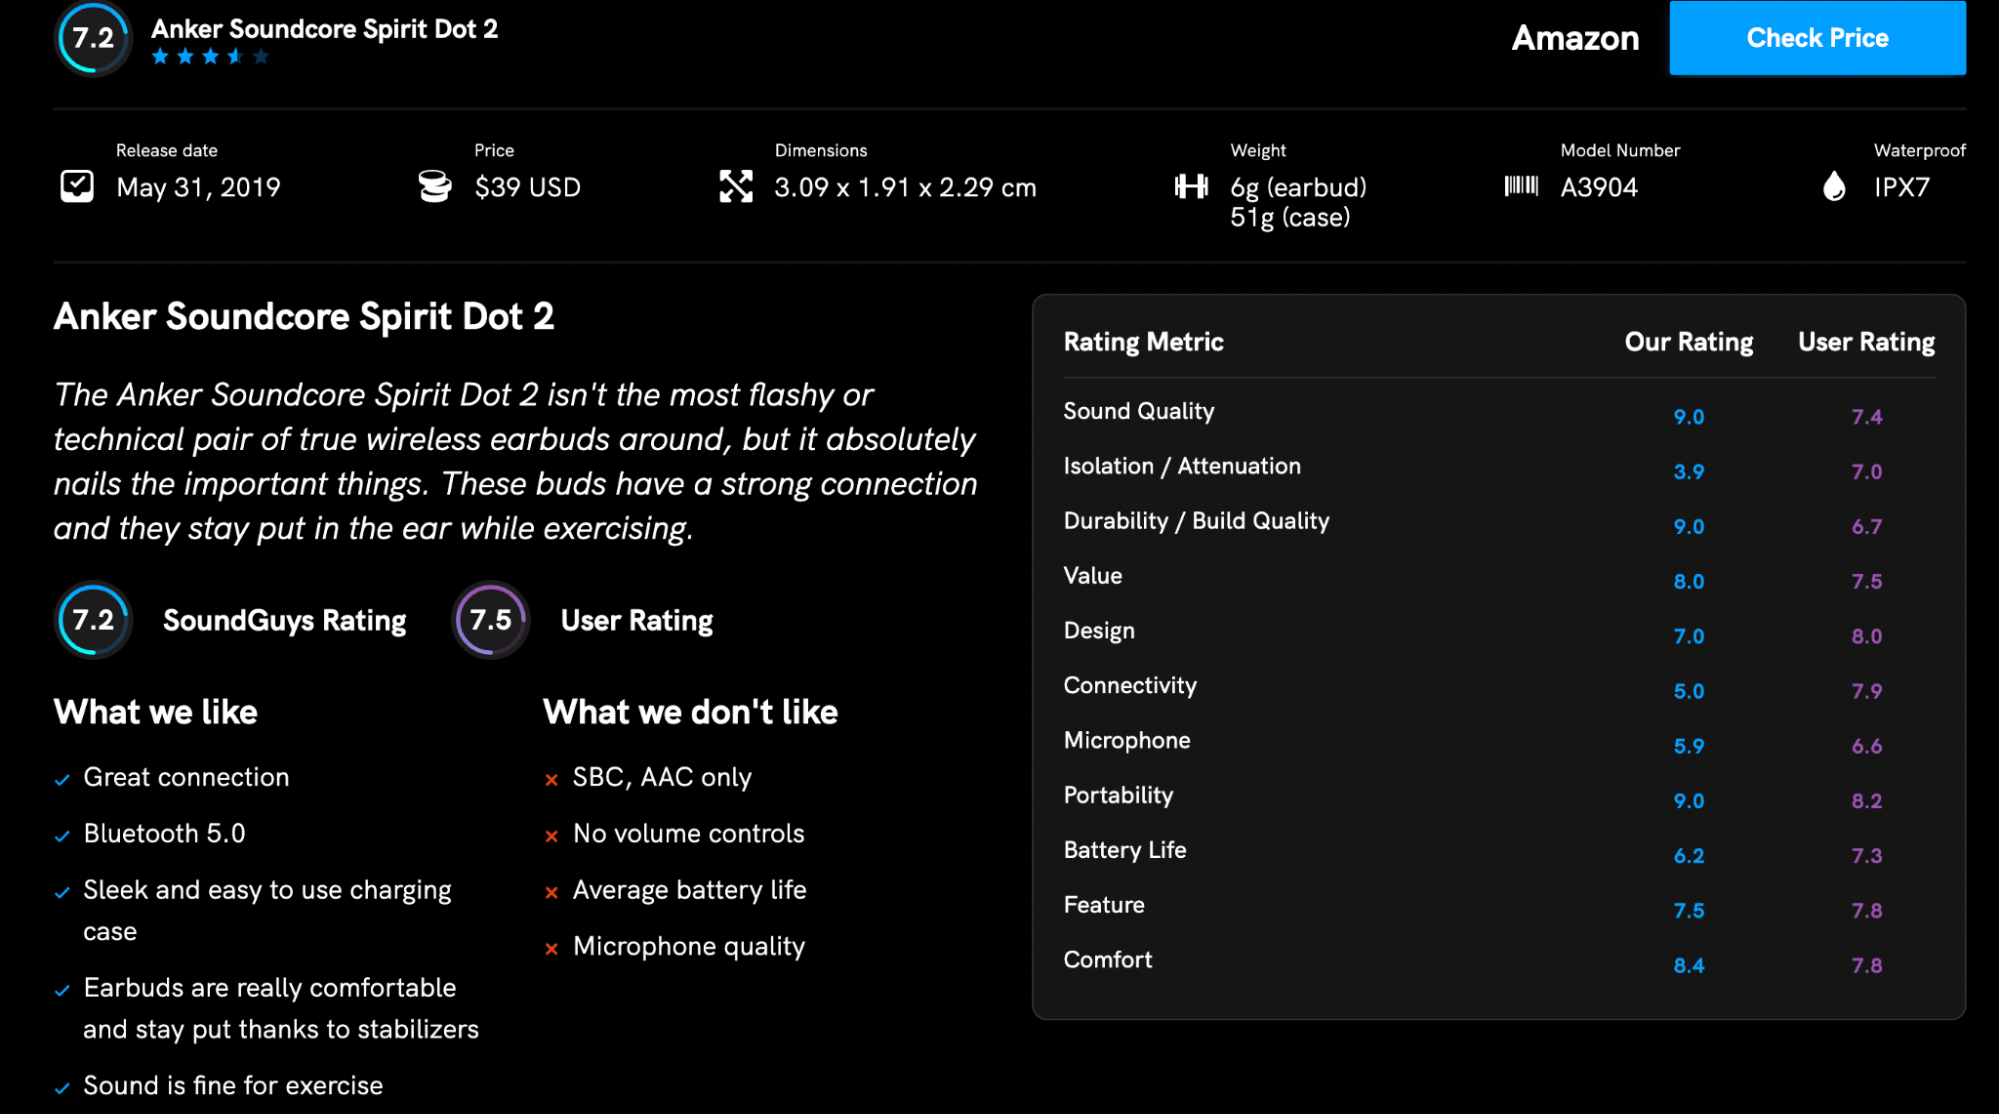Image resolution: width=1999 pixels, height=1114 pixels.
Task: Click User Rating 8.0 for Design
Action: (1866, 637)
